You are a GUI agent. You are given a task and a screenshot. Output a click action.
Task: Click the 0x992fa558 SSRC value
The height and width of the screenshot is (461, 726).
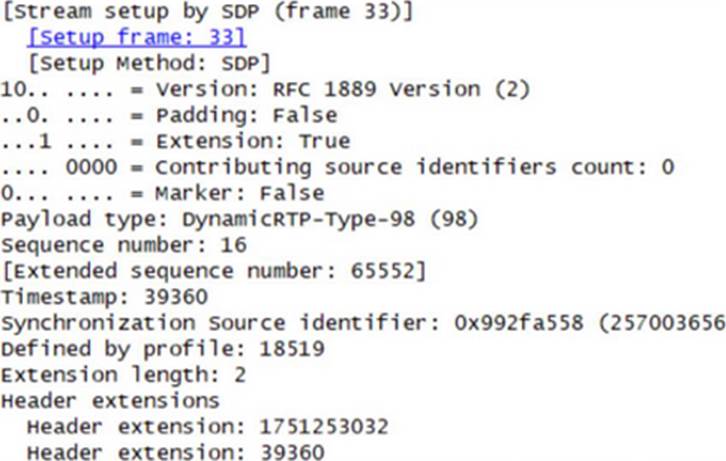[519, 323]
